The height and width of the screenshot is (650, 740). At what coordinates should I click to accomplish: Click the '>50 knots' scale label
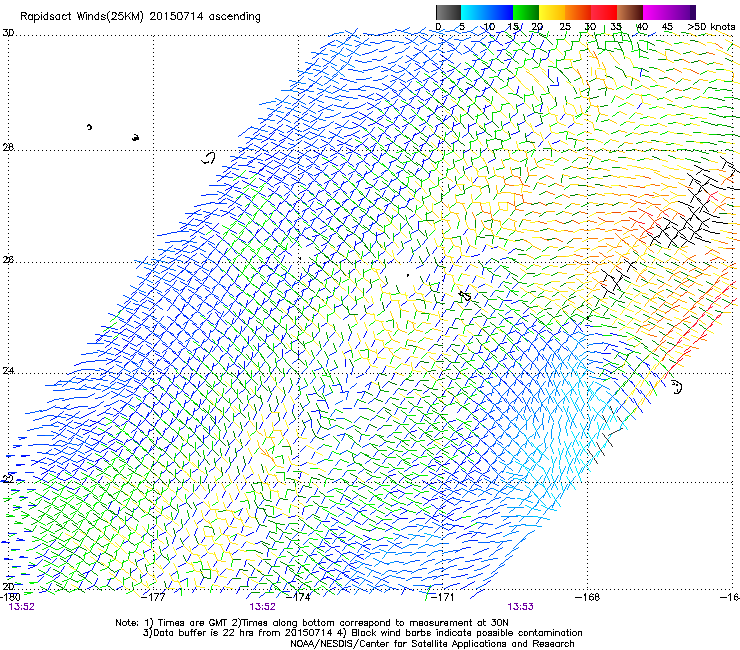tap(711, 27)
